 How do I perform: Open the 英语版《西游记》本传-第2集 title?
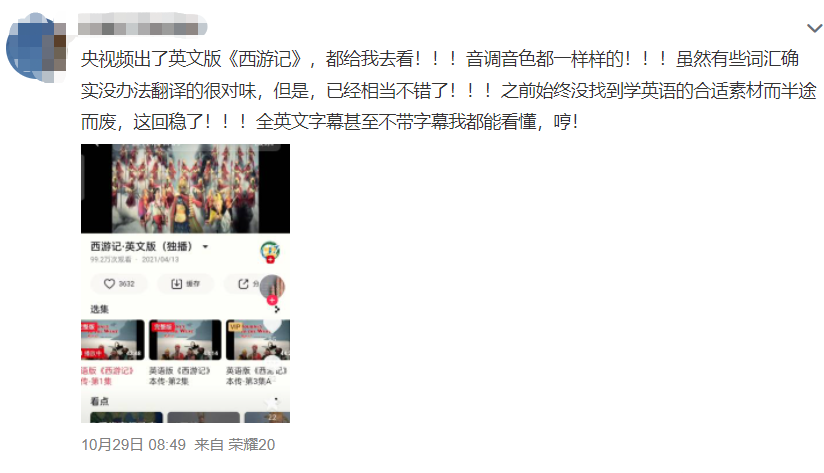pyautogui.click(x=180, y=376)
